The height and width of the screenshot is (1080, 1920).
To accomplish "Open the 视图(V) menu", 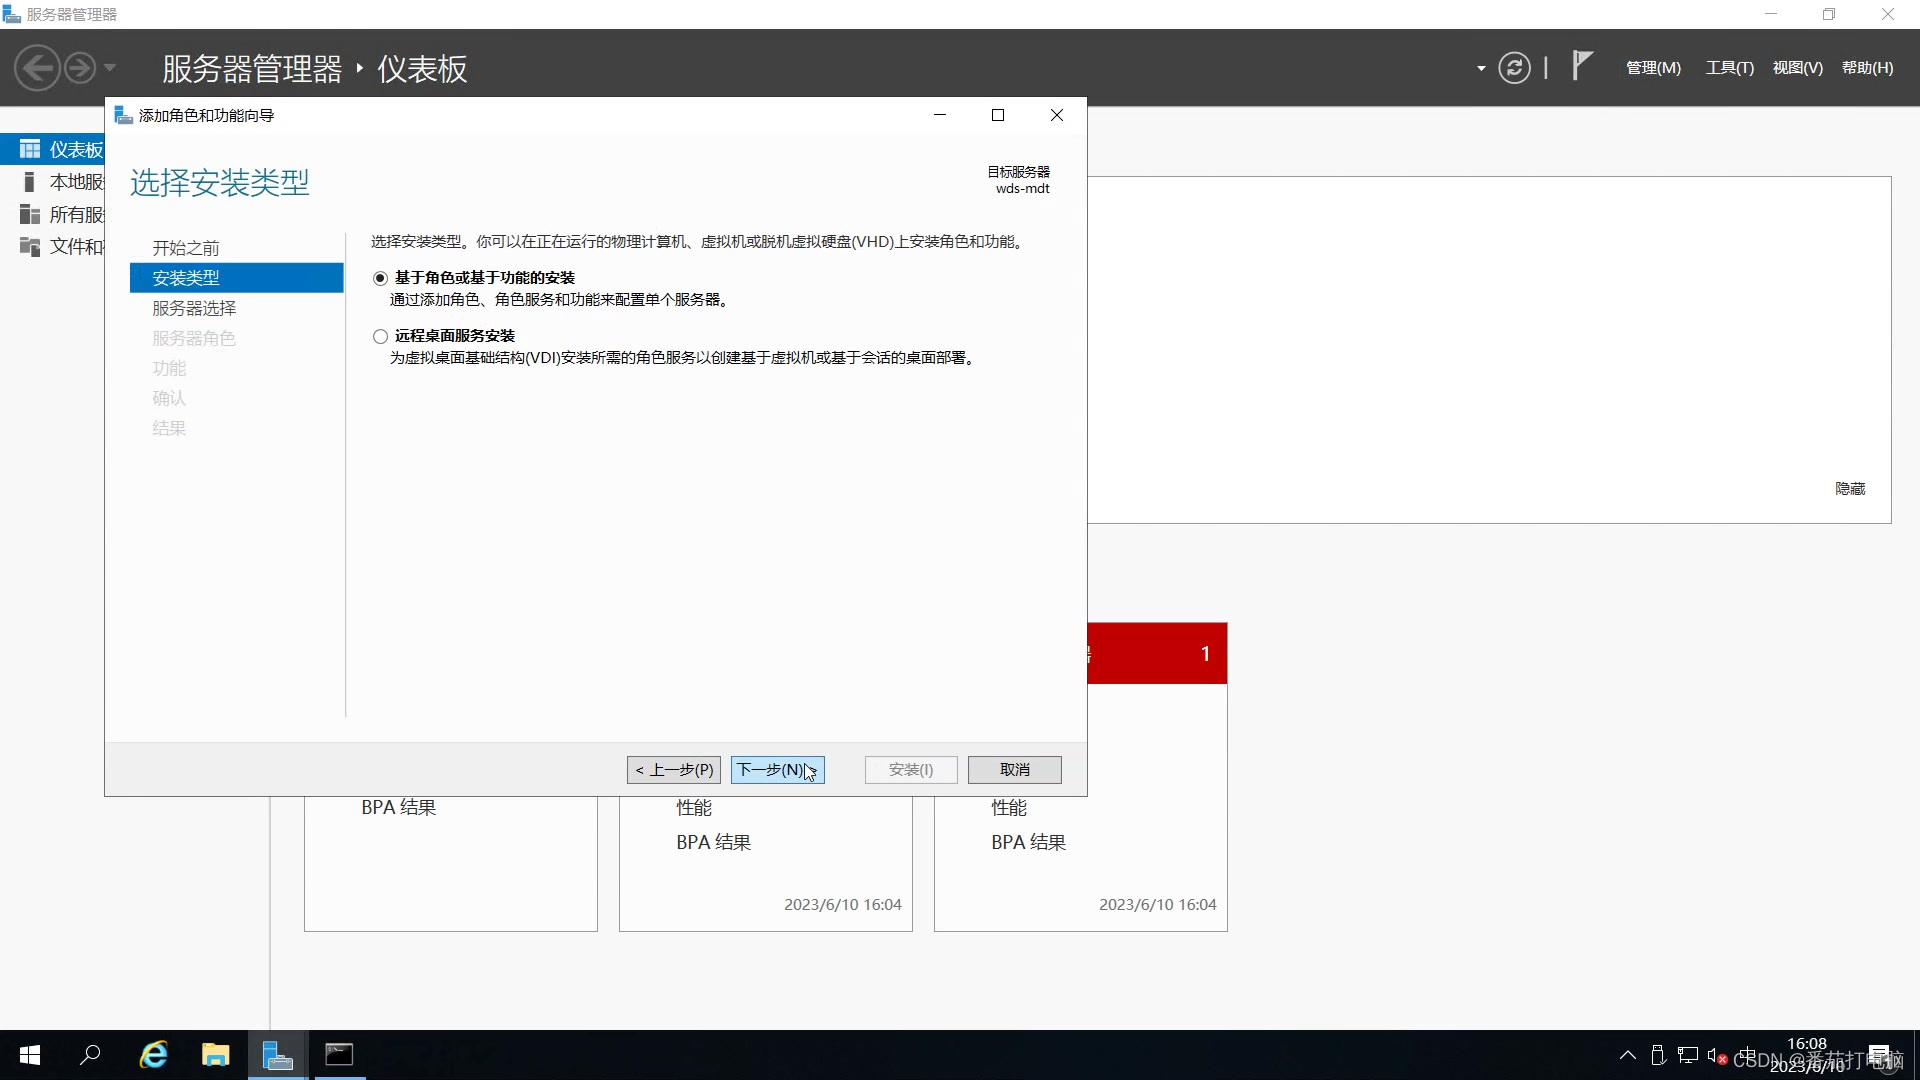I will (1797, 68).
